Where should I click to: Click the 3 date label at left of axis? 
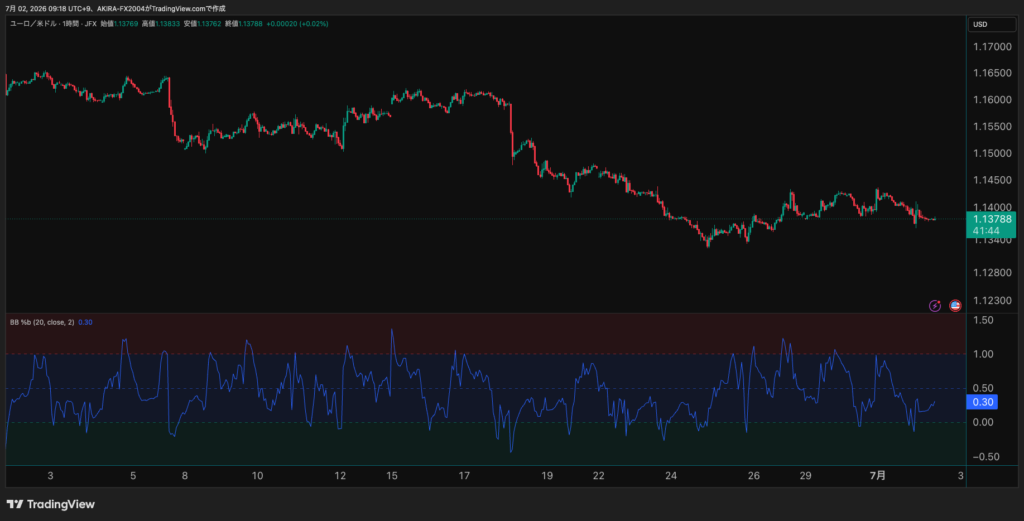coord(50,476)
